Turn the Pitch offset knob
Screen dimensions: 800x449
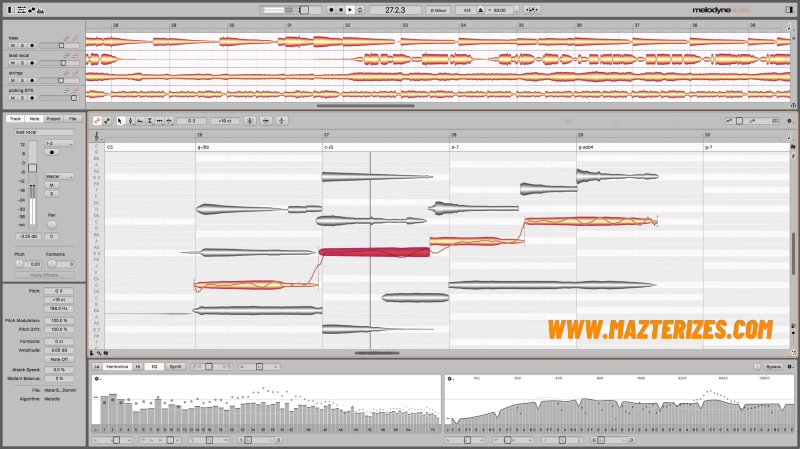click(x=19, y=264)
